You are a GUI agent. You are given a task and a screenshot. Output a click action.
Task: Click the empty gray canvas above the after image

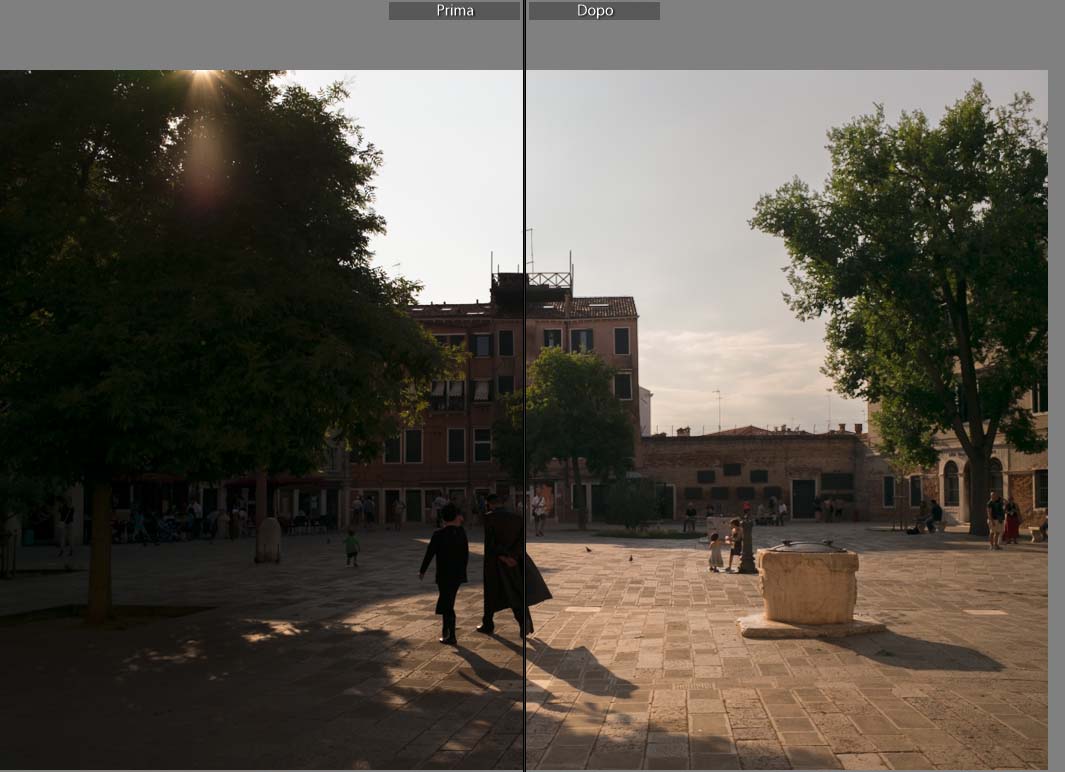pos(850,35)
